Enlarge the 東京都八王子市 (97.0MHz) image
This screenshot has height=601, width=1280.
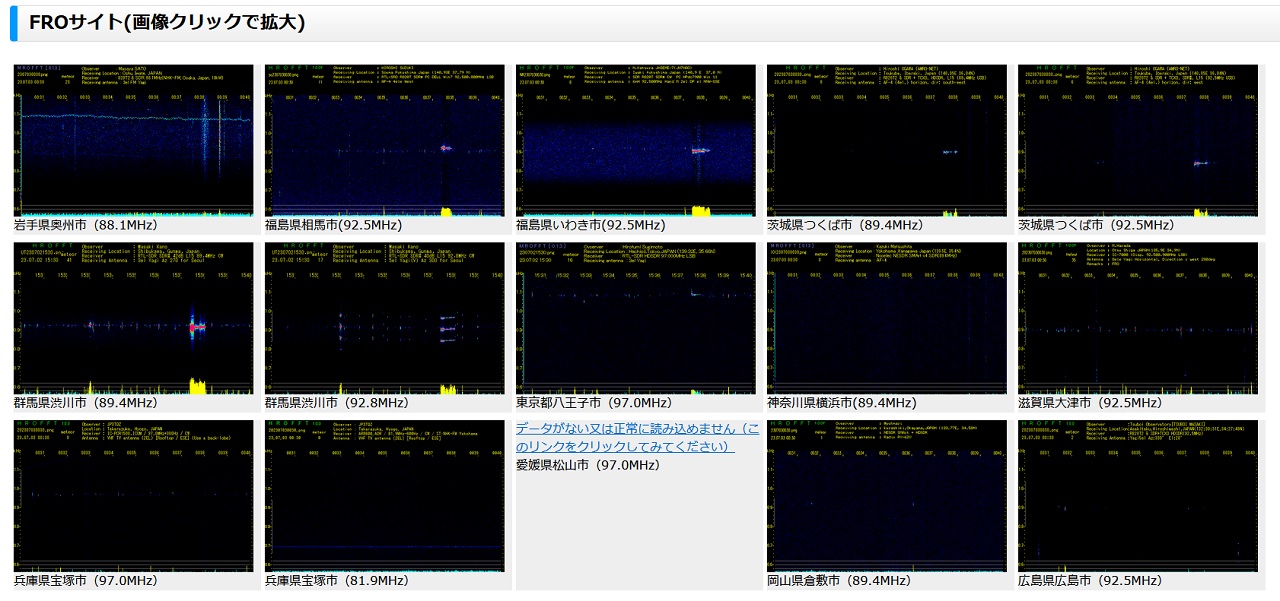click(x=635, y=318)
